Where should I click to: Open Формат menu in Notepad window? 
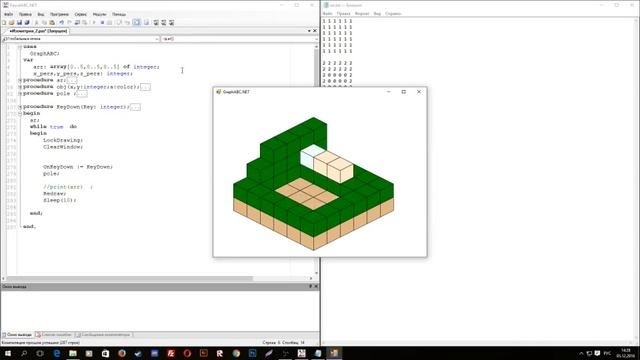[x=362, y=14]
